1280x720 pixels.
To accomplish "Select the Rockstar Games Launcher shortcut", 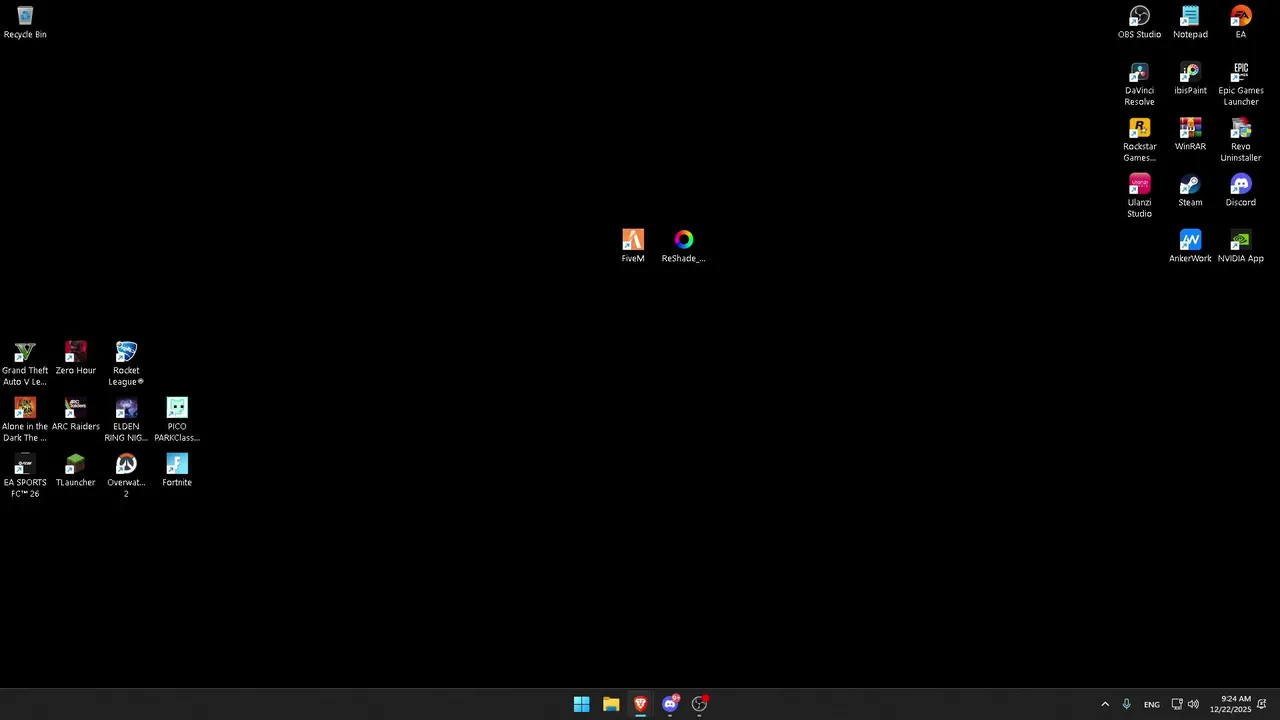I will pyautogui.click(x=1139, y=140).
